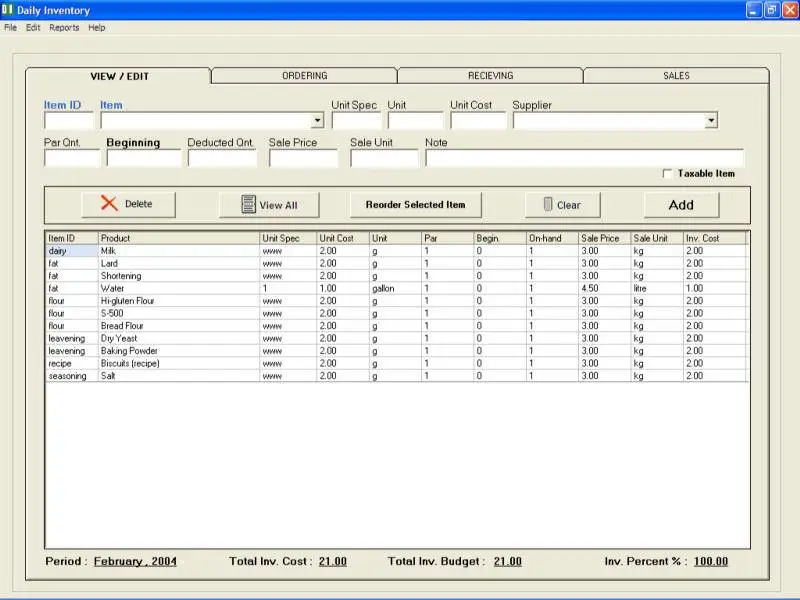
Task: Click into the Note field
Action: 584,158
